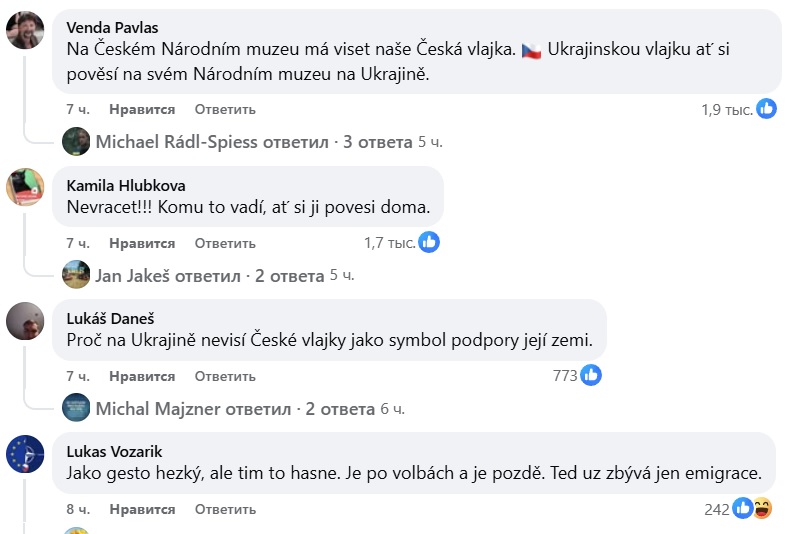The image size is (810, 534).
Task: Click Lukas Vozarik profile avatar
Action: point(25,453)
